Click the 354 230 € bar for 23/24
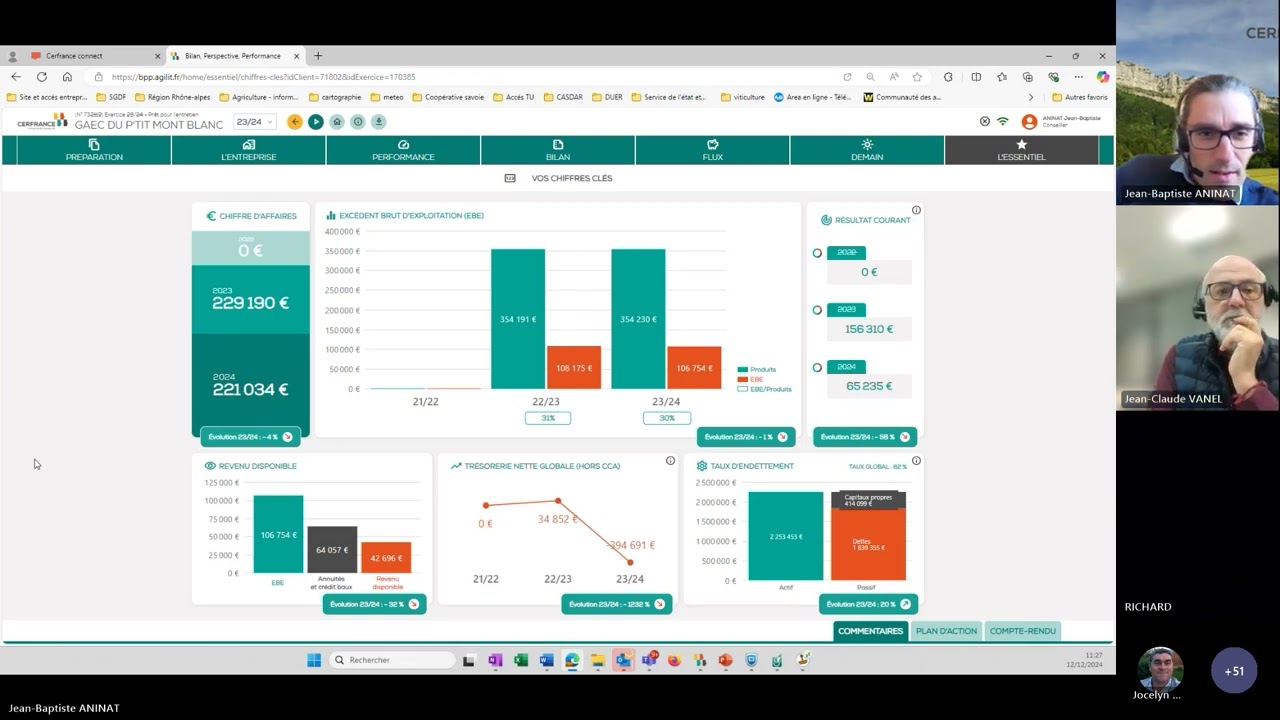1280x720 pixels. [638, 319]
